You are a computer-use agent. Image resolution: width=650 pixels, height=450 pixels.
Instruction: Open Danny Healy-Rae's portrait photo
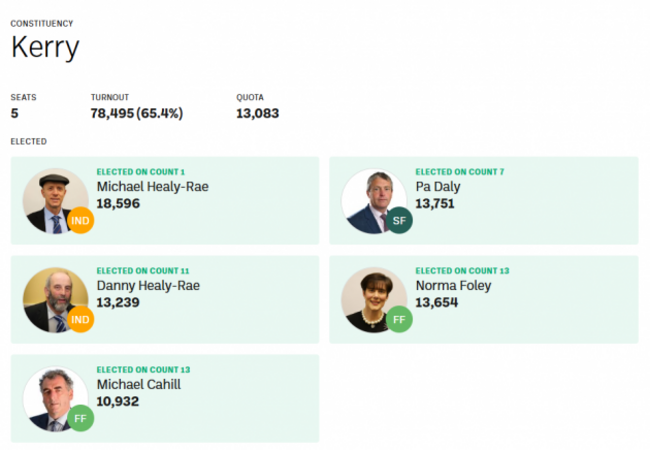pyautogui.click(x=56, y=300)
